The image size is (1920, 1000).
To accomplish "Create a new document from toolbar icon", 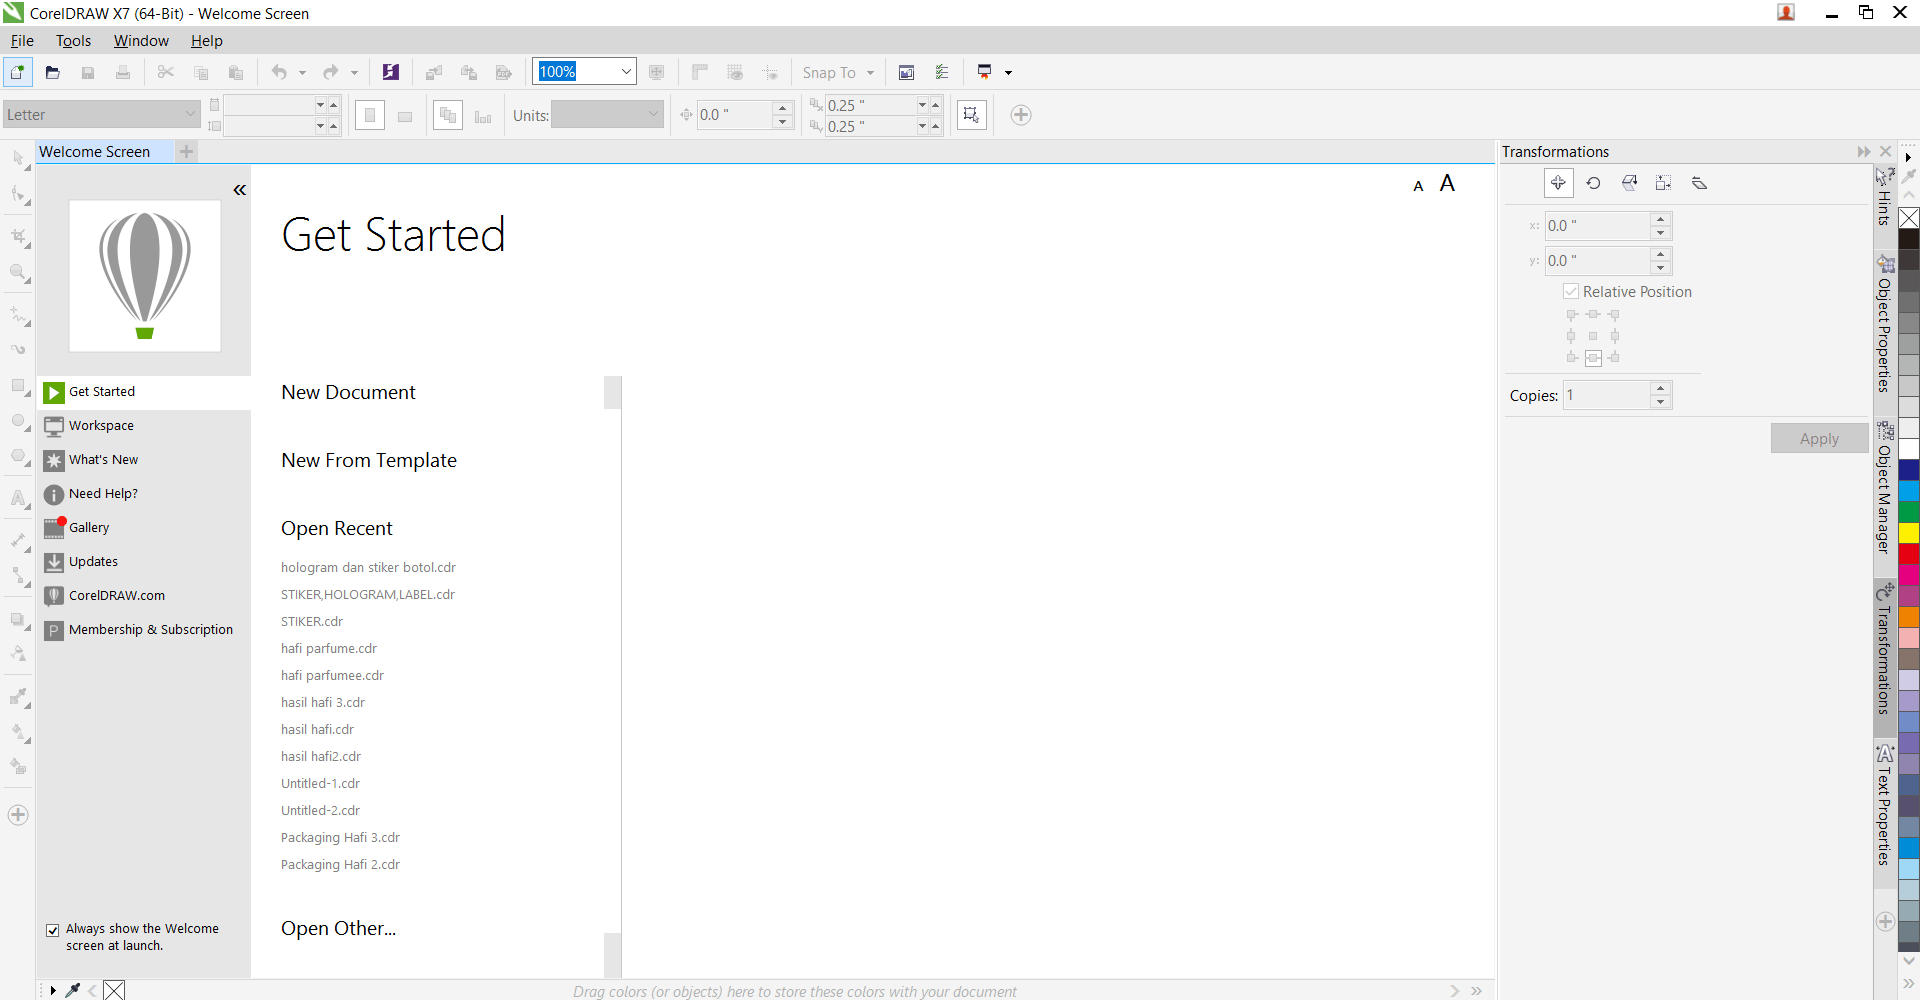I will [x=17, y=72].
